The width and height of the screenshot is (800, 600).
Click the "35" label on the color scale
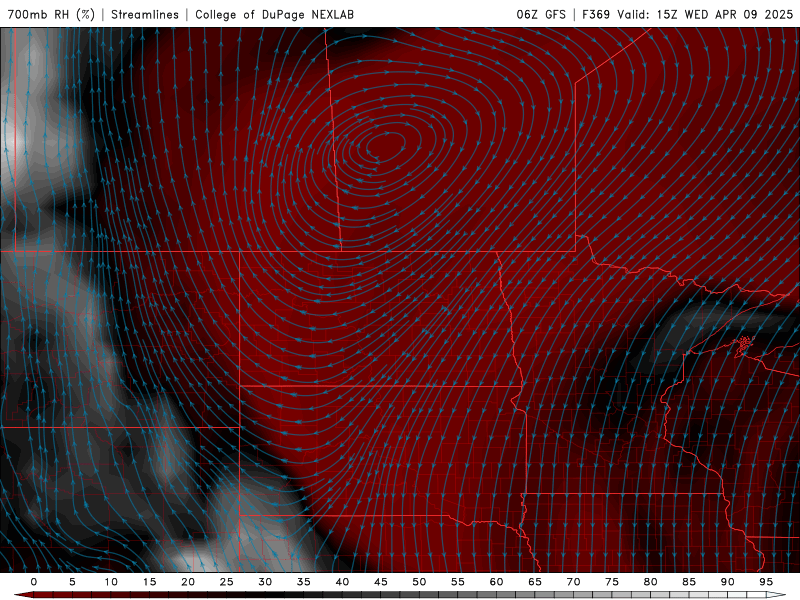[x=304, y=582]
